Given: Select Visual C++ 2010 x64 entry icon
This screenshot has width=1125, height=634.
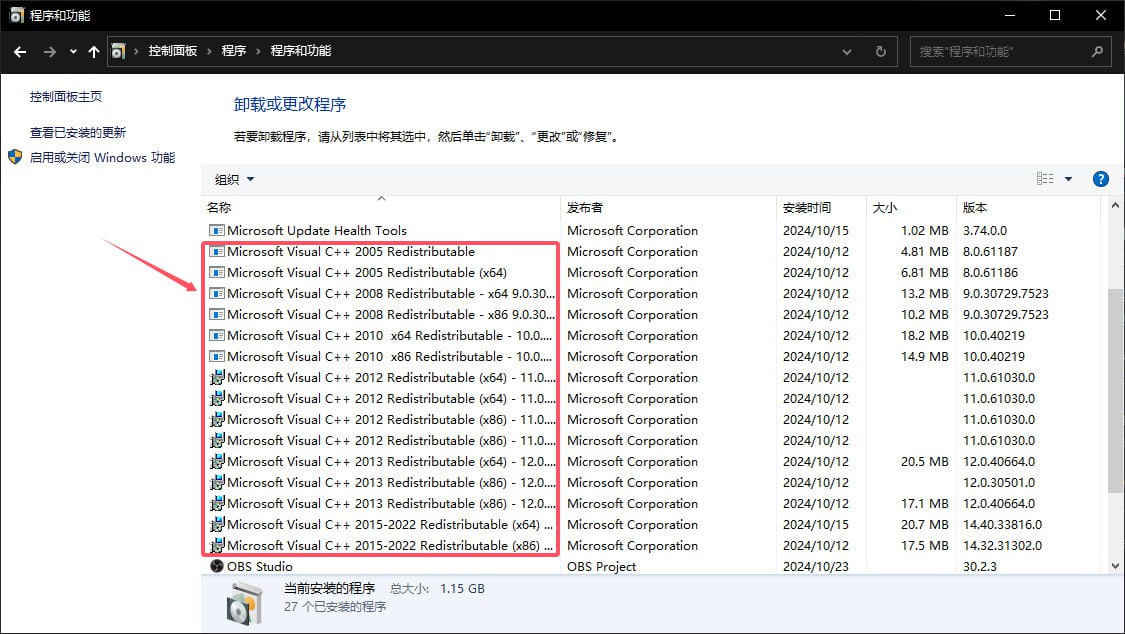Looking at the screenshot, I should [216, 336].
